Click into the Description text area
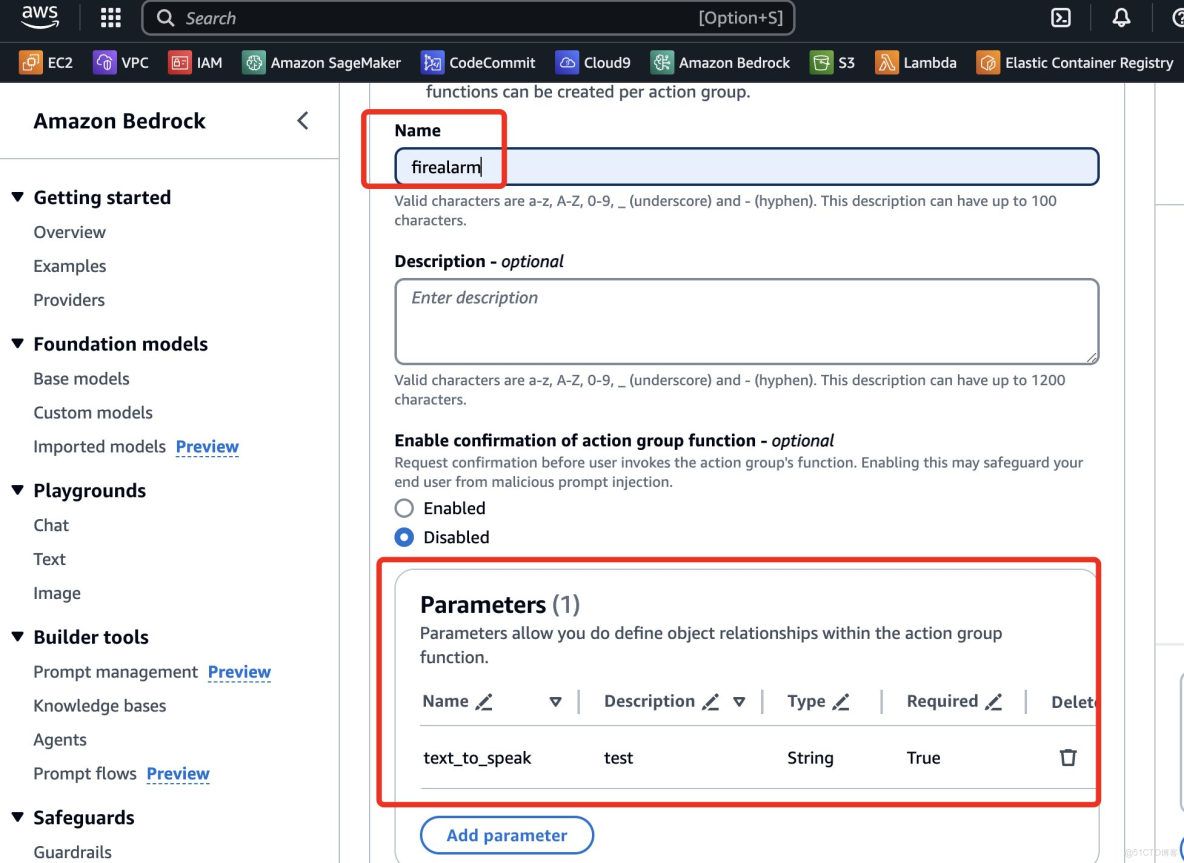Viewport: 1184px width, 863px height. [x=746, y=321]
